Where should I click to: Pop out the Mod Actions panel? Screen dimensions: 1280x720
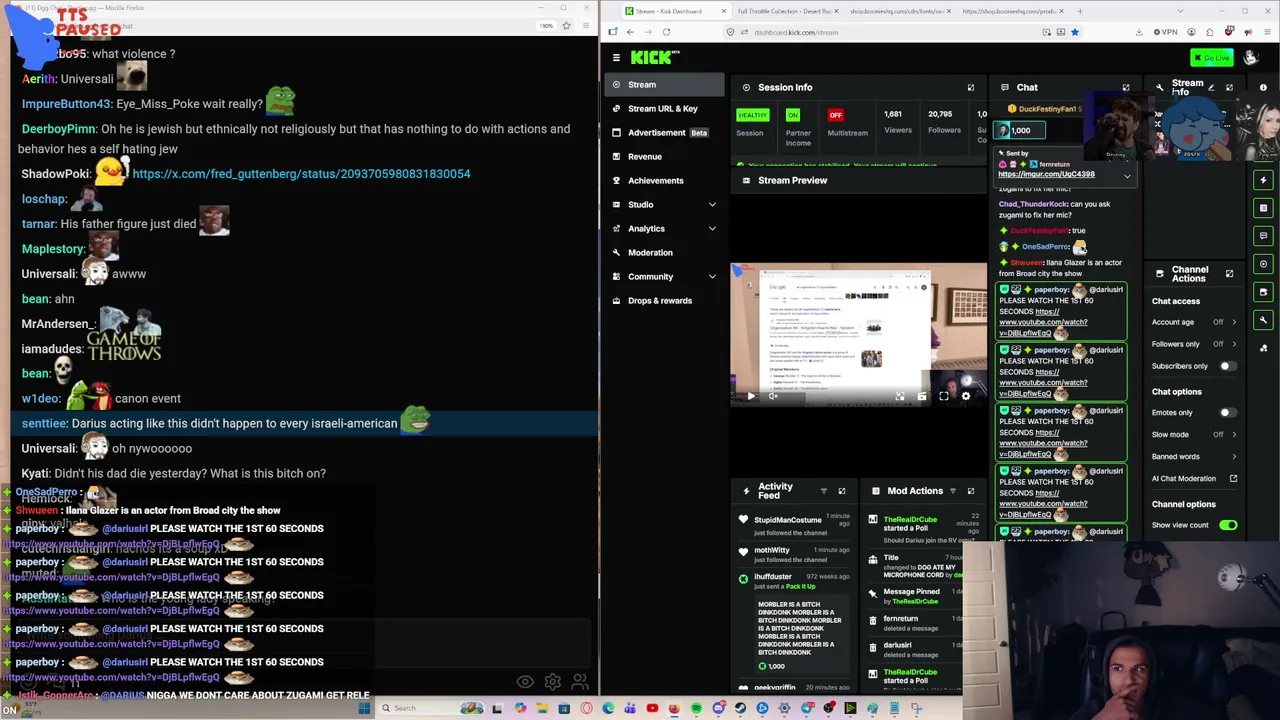[x=970, y=491]
